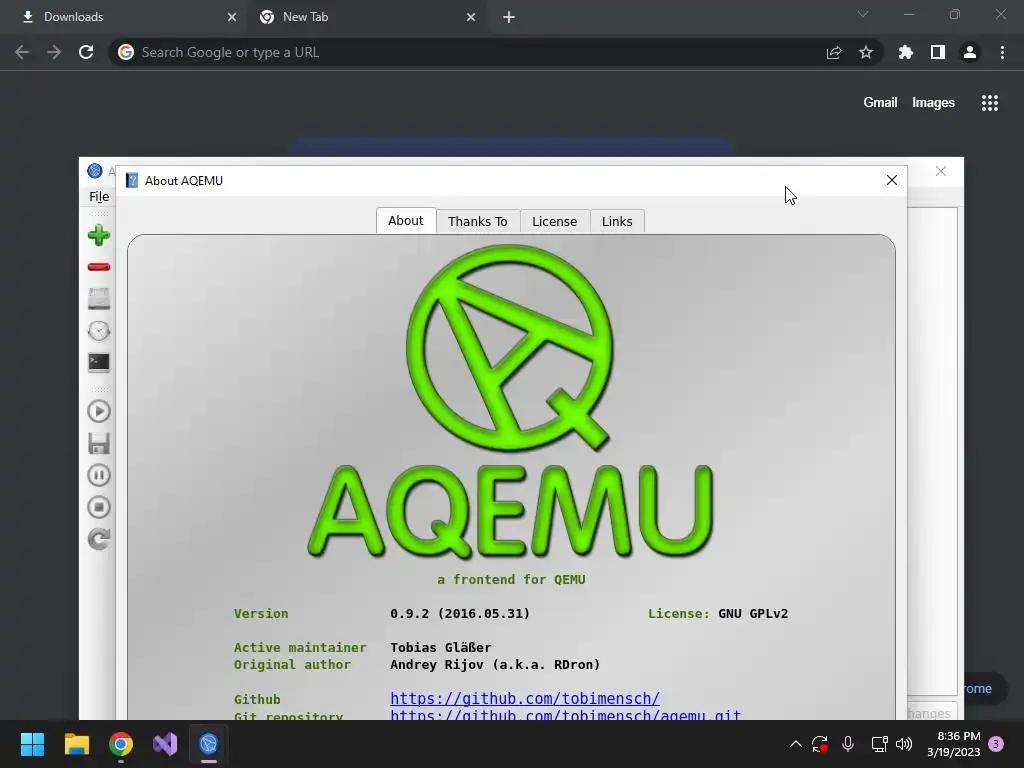Open the github.com/tobimensch link

(525, 698)
